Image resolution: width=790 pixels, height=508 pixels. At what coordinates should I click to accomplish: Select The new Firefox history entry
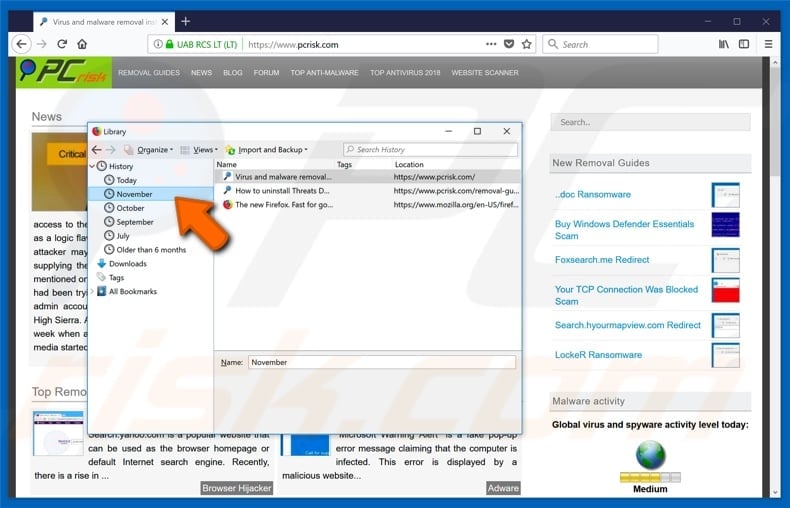coord(368,205)
